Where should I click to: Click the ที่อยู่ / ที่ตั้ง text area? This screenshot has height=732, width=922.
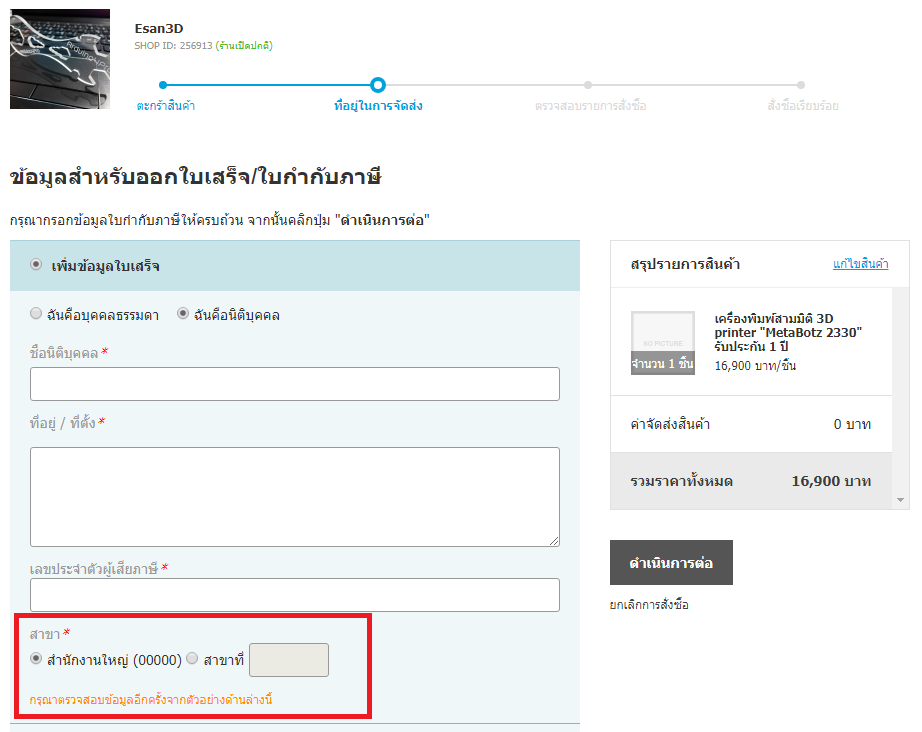click(x=294, y=496)
